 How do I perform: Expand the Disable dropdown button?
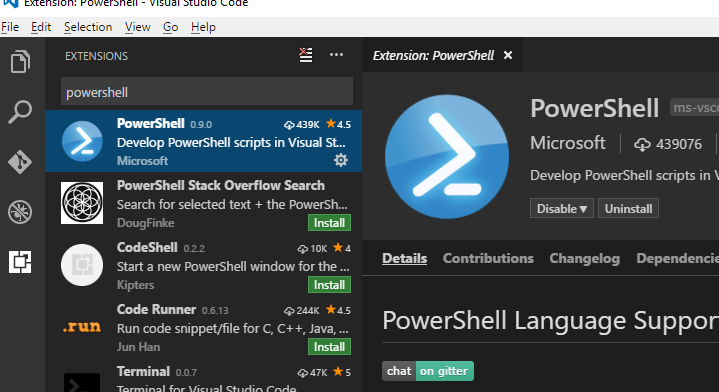562,209
